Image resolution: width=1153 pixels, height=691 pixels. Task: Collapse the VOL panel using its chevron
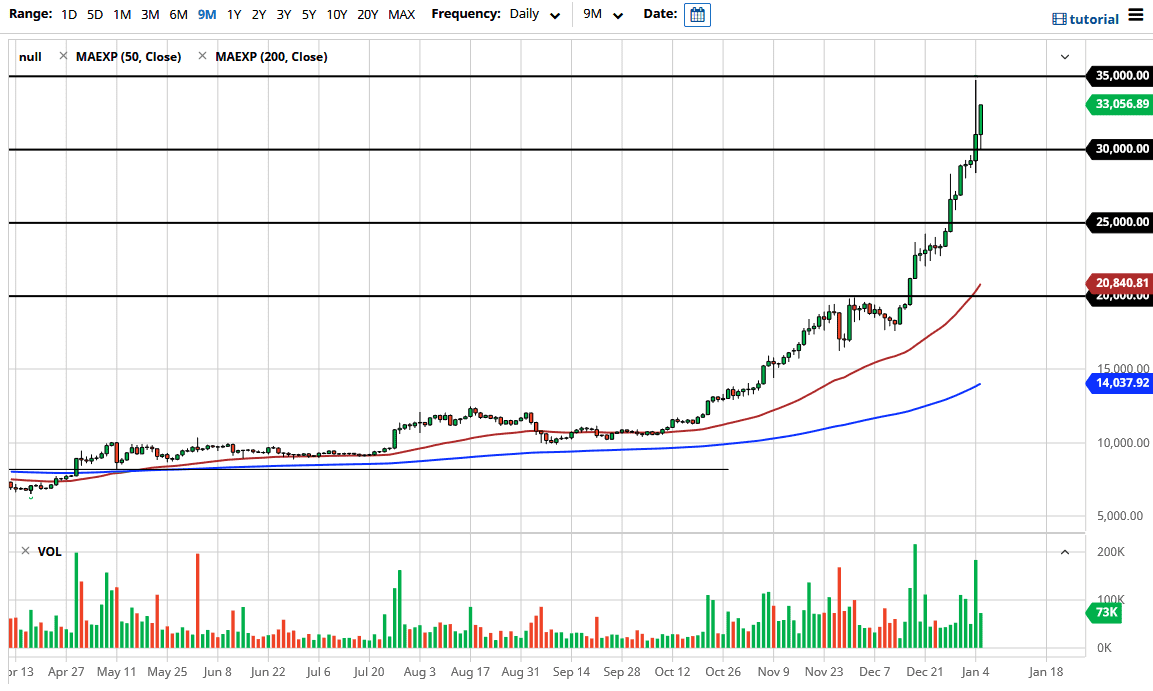[1065, 551]
